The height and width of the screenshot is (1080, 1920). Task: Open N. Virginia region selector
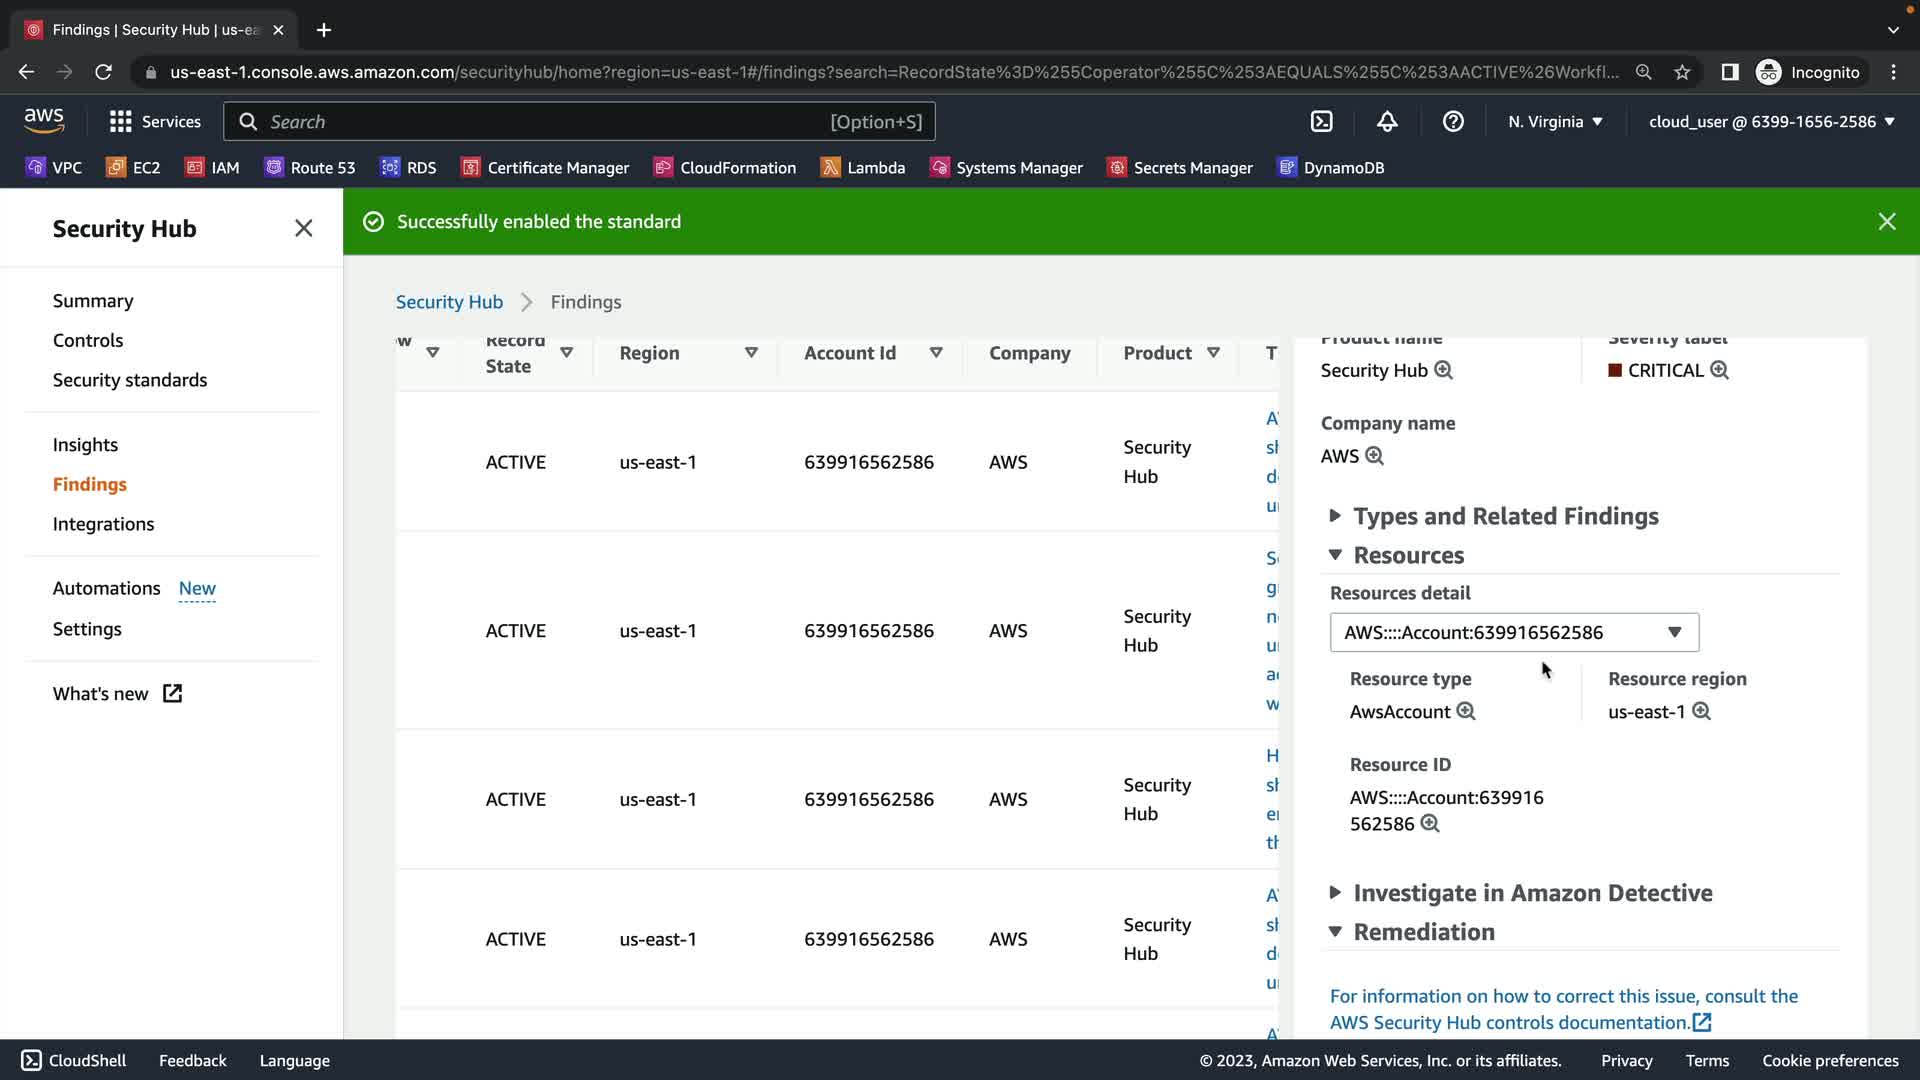pyautogui.click(x=1555, y=121)
